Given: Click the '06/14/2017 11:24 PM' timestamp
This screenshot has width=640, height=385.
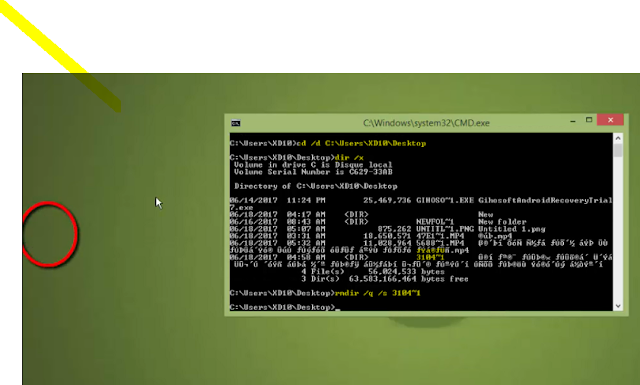Looking at the screenshot, I should point(278,200).
